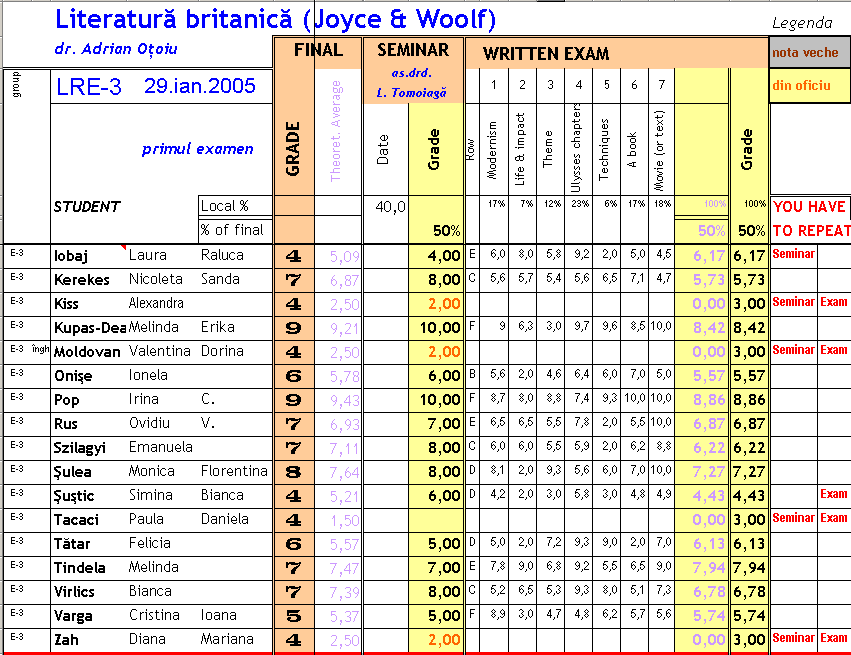Image resolution: width=851 pixels, height=655 pixels.
Task: Click the 'WRITTEN EXAM' section header
Action: 546,54
